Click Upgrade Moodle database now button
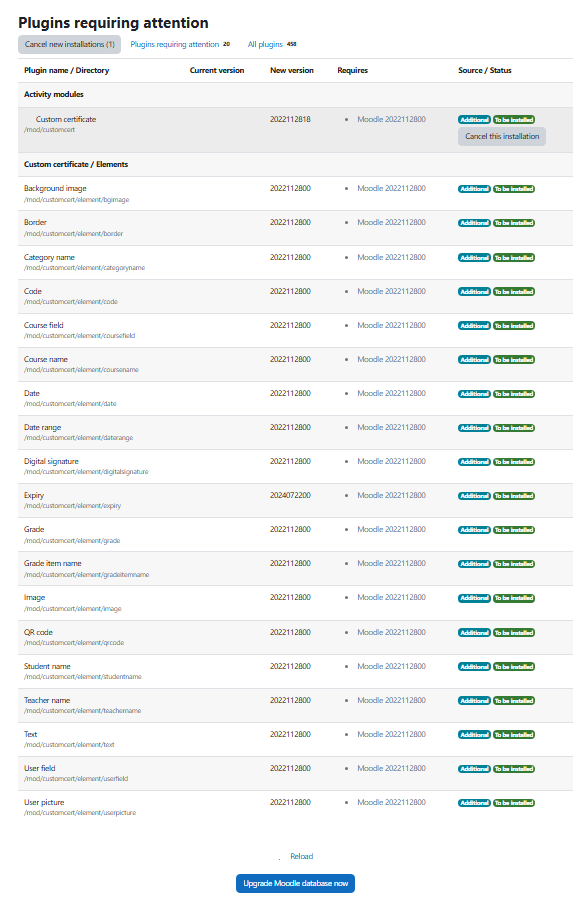 295,883
